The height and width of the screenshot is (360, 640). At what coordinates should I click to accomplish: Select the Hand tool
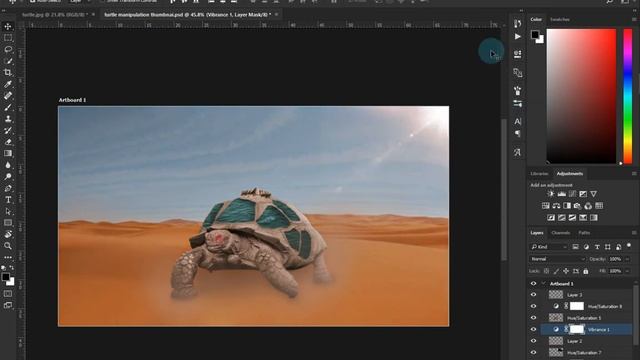[x=8, y=234]
